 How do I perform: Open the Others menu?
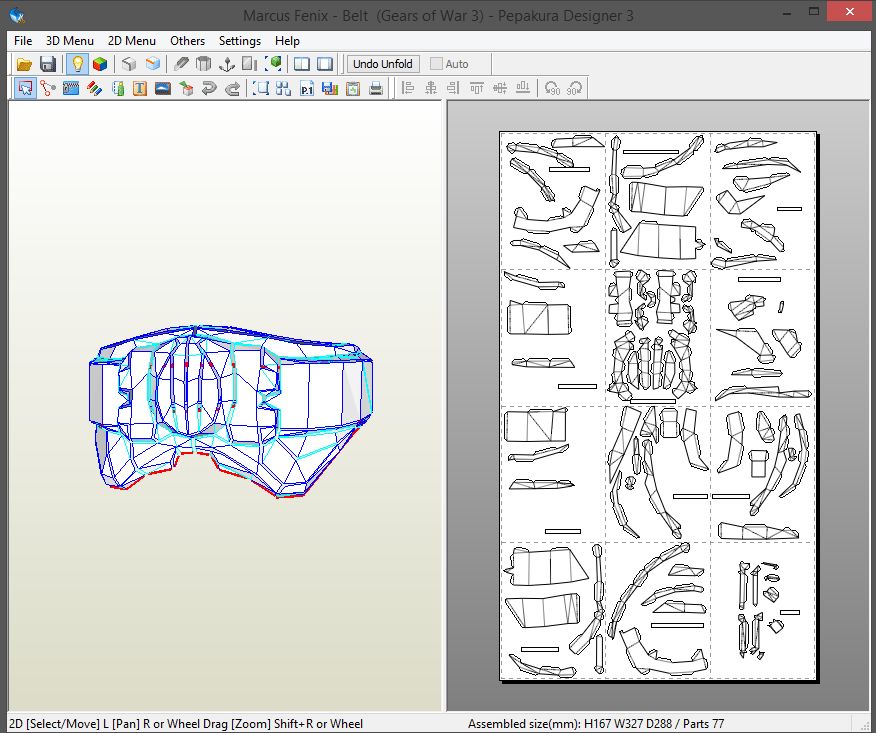tap(188, 41)
